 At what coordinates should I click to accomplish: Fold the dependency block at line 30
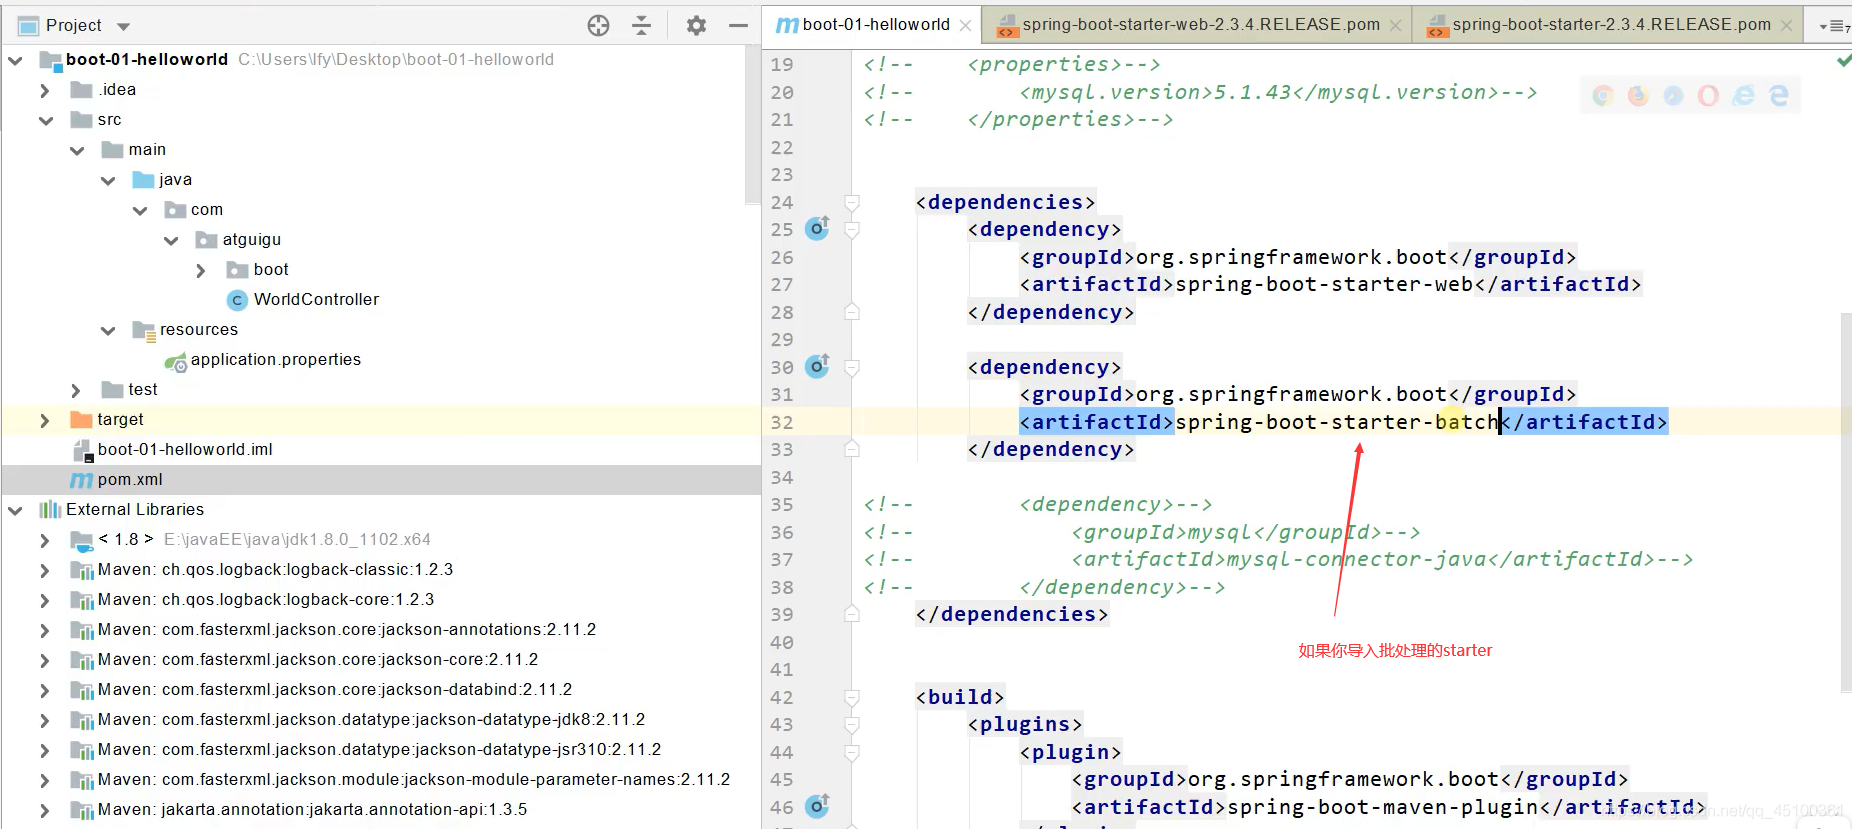pos(852,367)
